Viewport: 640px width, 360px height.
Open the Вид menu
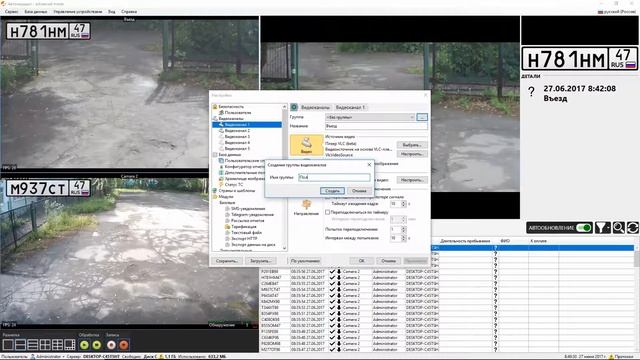pos(111,12)
